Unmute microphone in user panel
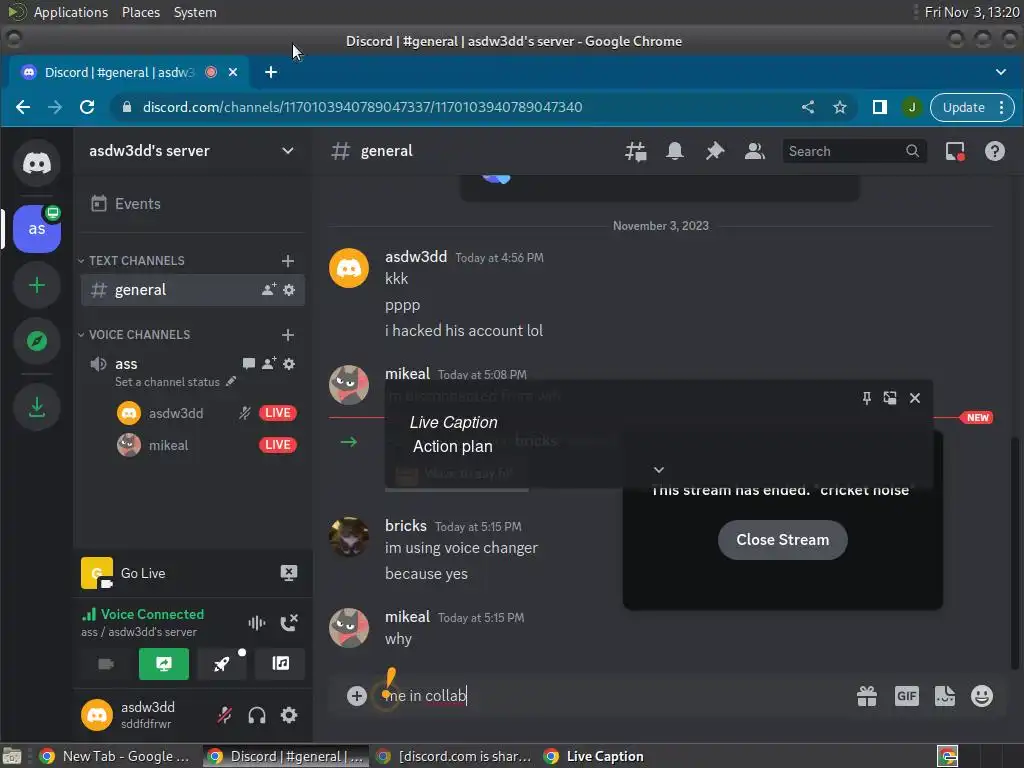Viewport: 1024px width, 768px height. (x=225, y=715)
